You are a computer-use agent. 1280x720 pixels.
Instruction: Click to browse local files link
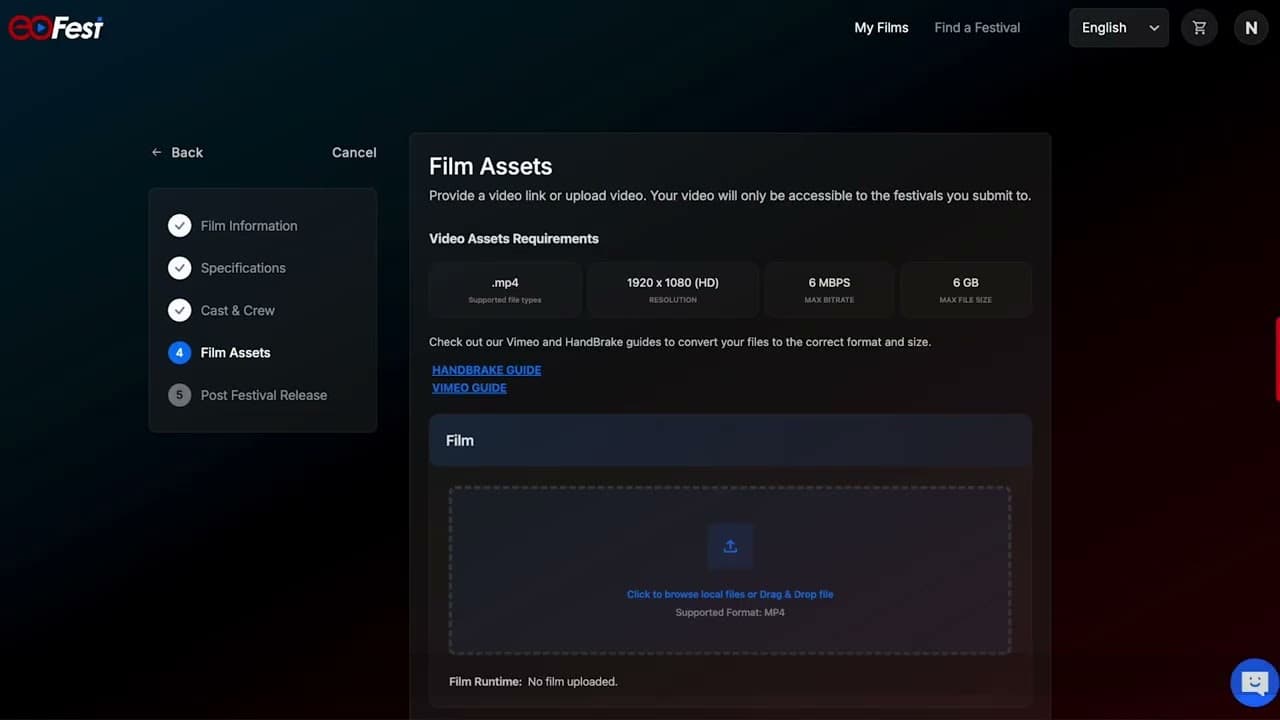tap(686, 594)
